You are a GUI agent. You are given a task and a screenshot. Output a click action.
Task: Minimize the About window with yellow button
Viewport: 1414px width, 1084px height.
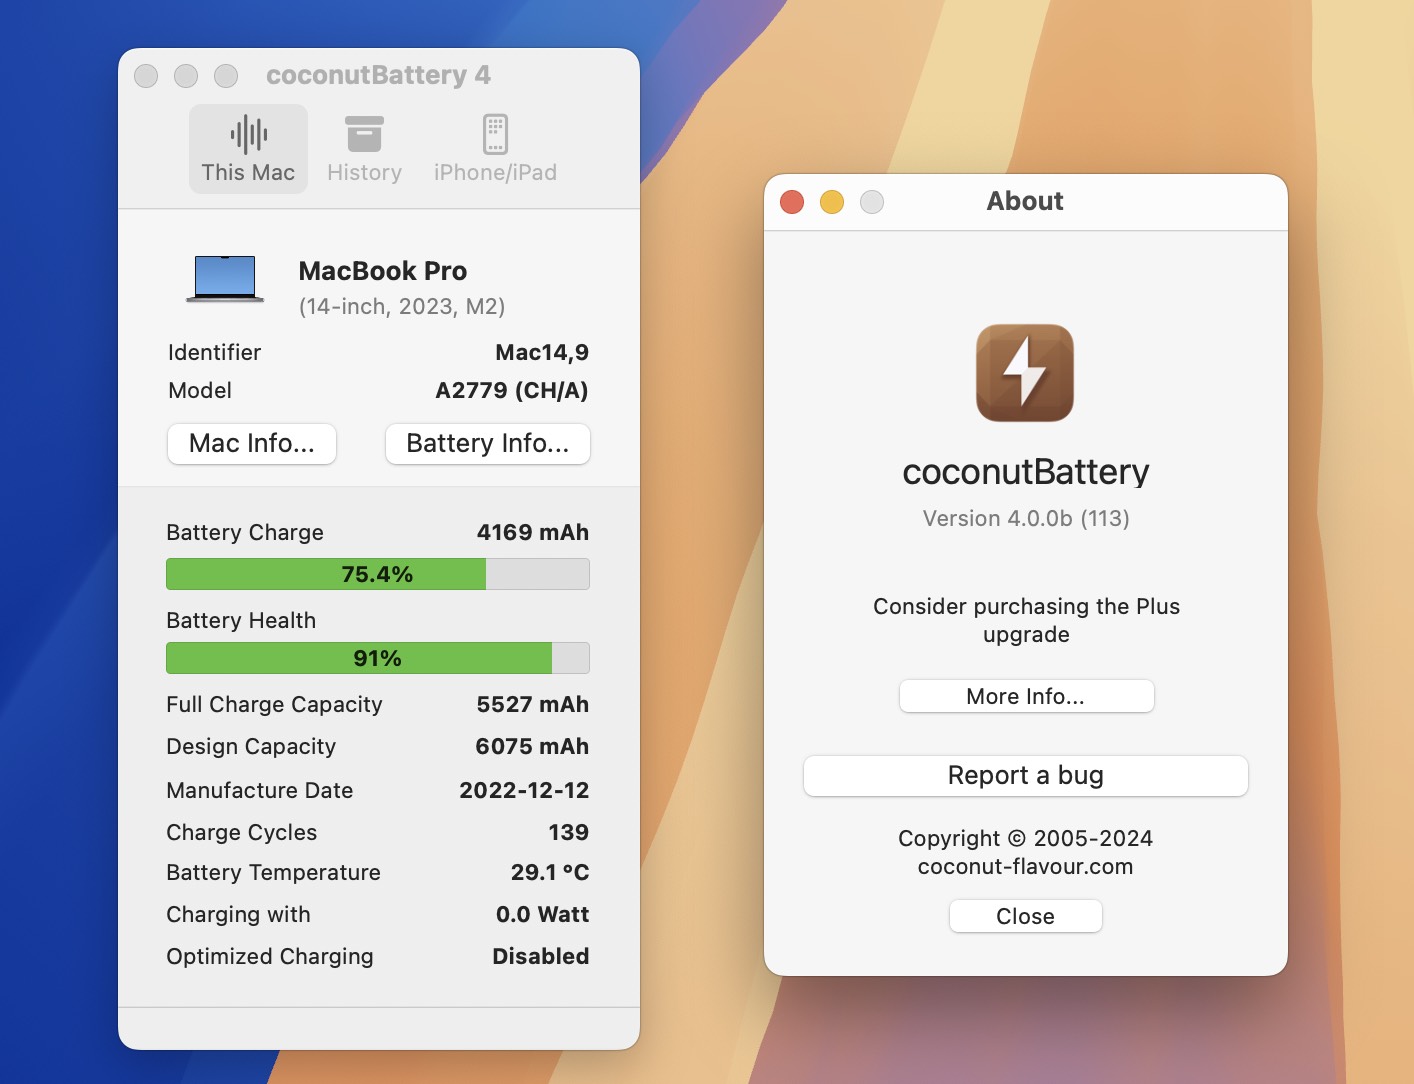coord(832,202)
